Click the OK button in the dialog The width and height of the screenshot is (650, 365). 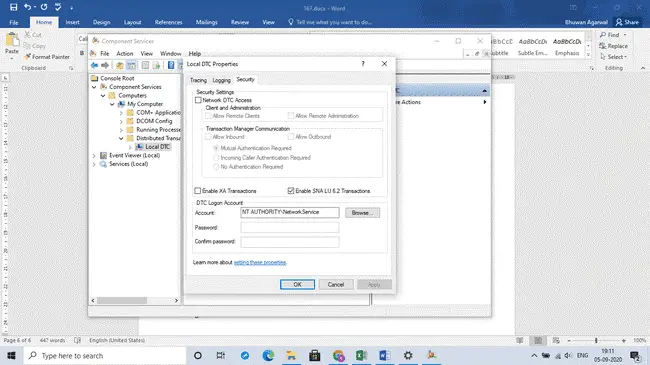[x=297, y=285]
